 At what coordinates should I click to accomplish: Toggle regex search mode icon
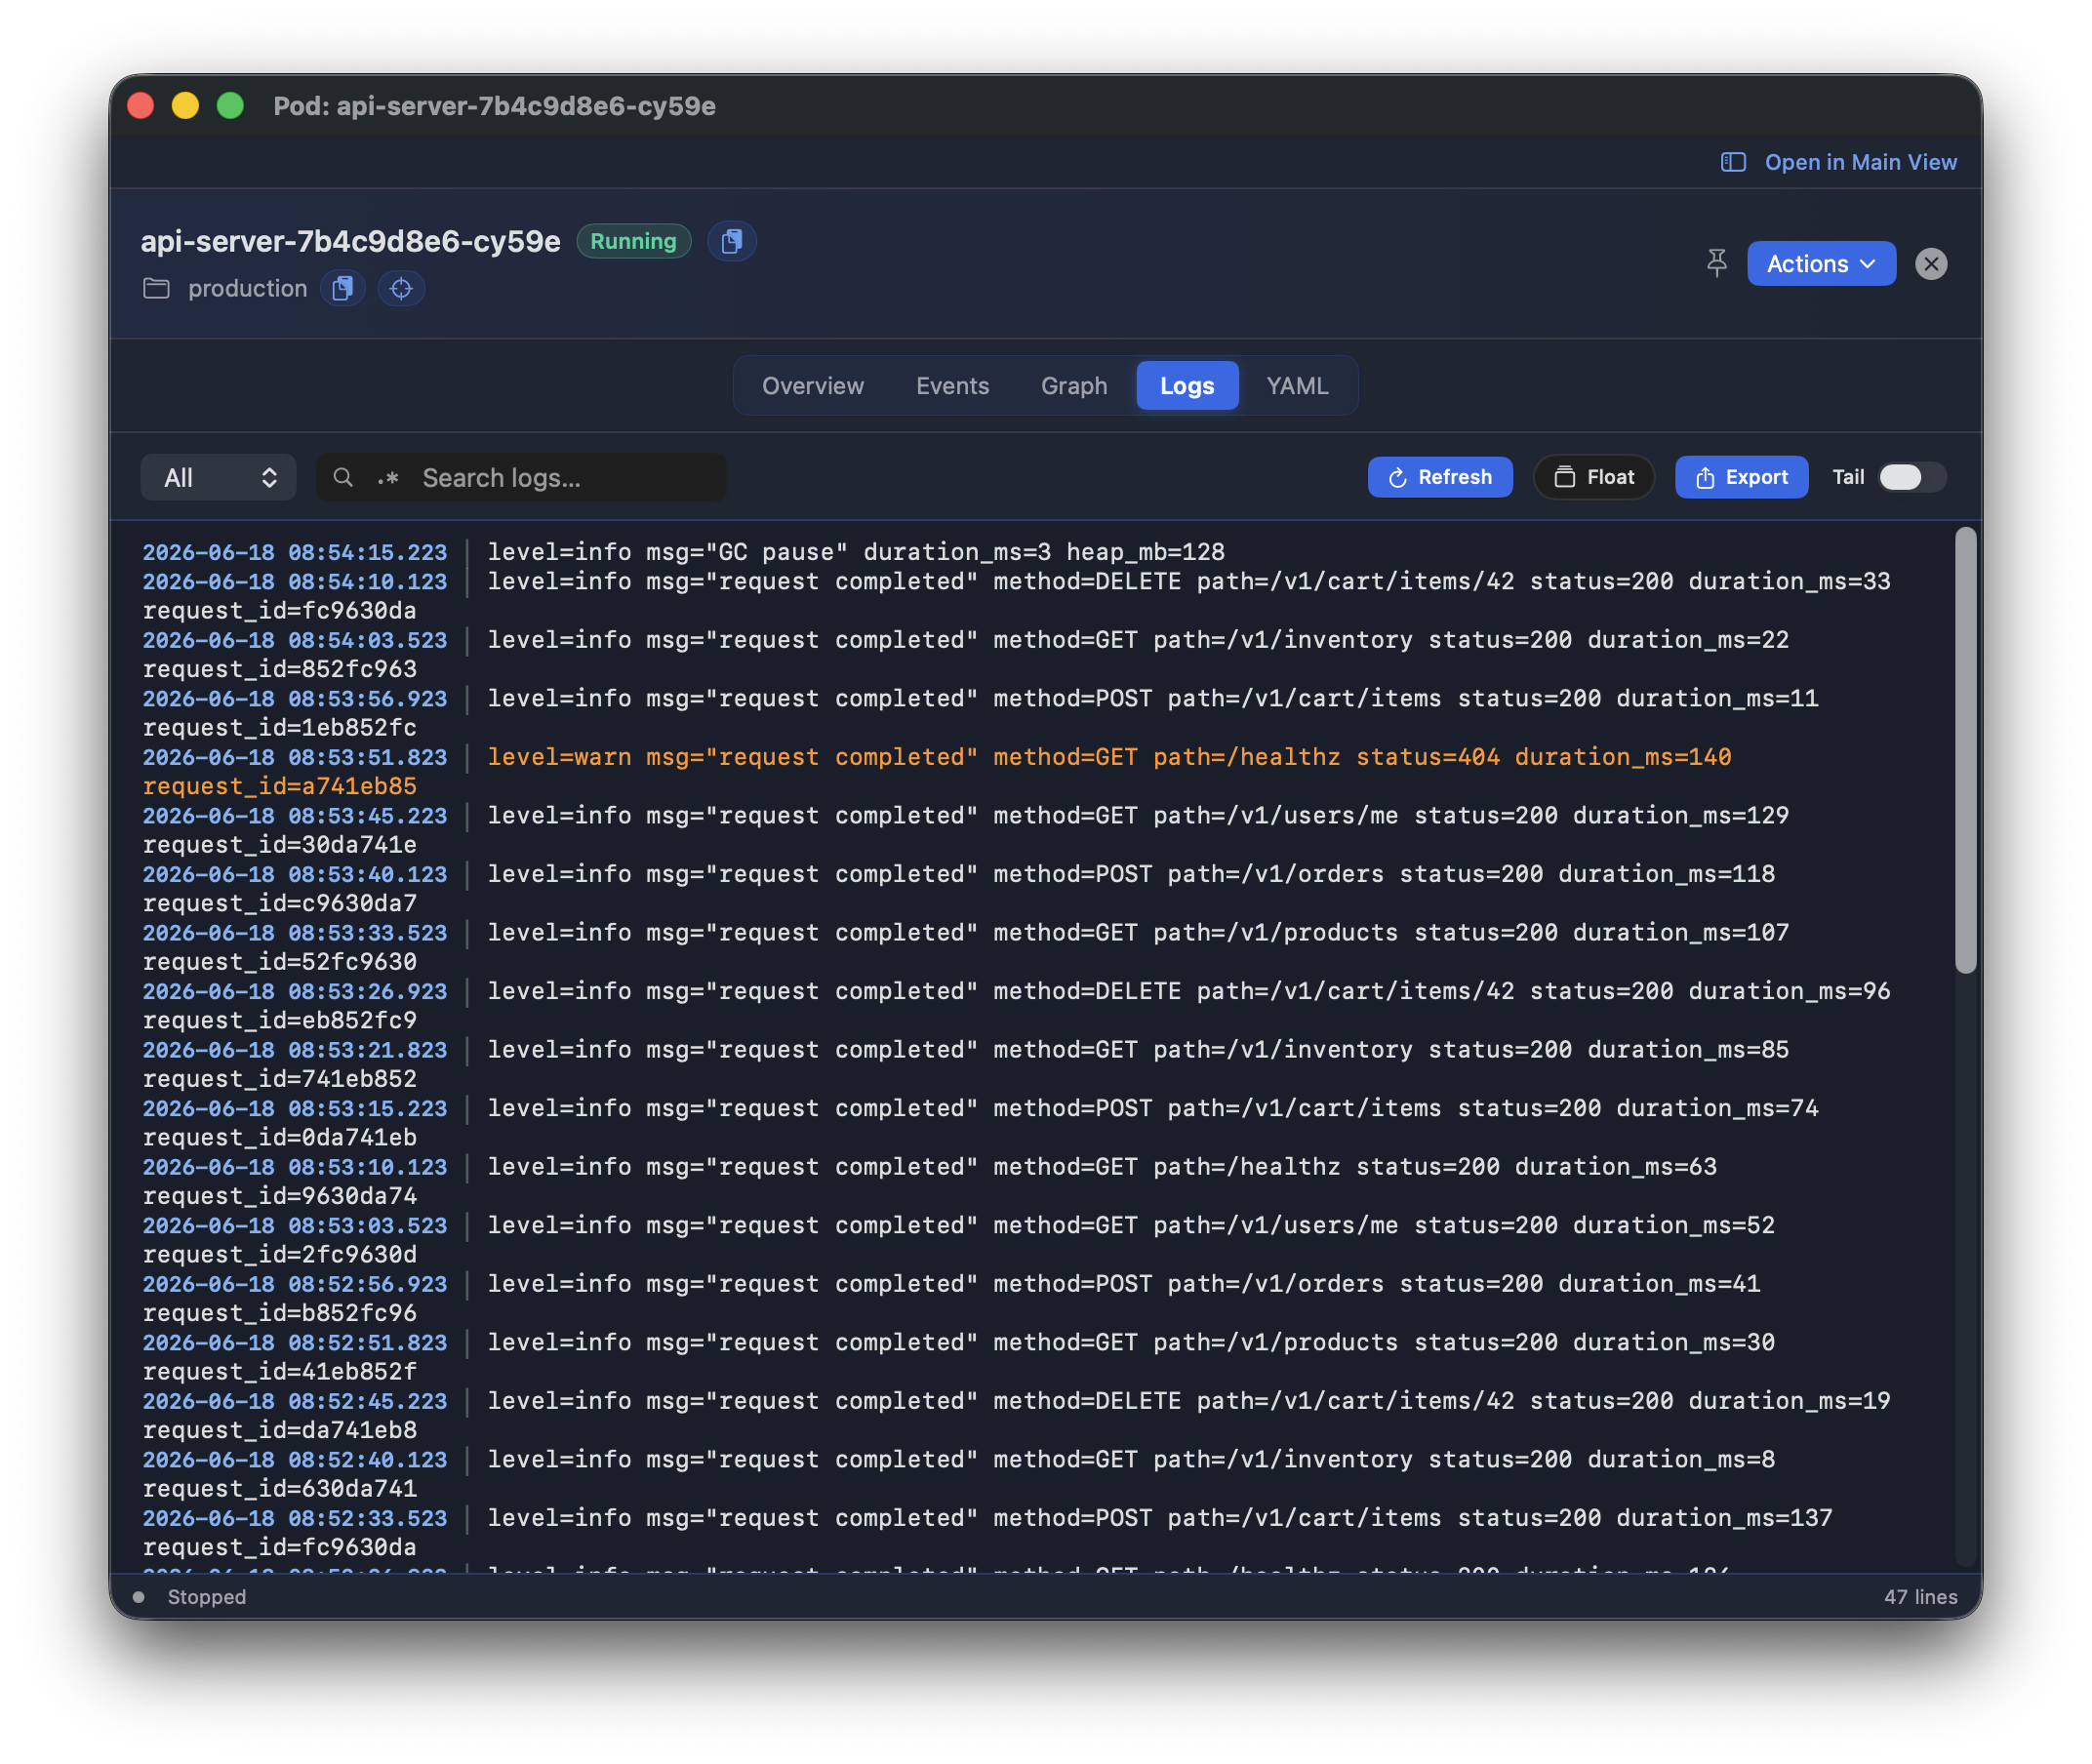click(x=388, y=478)
